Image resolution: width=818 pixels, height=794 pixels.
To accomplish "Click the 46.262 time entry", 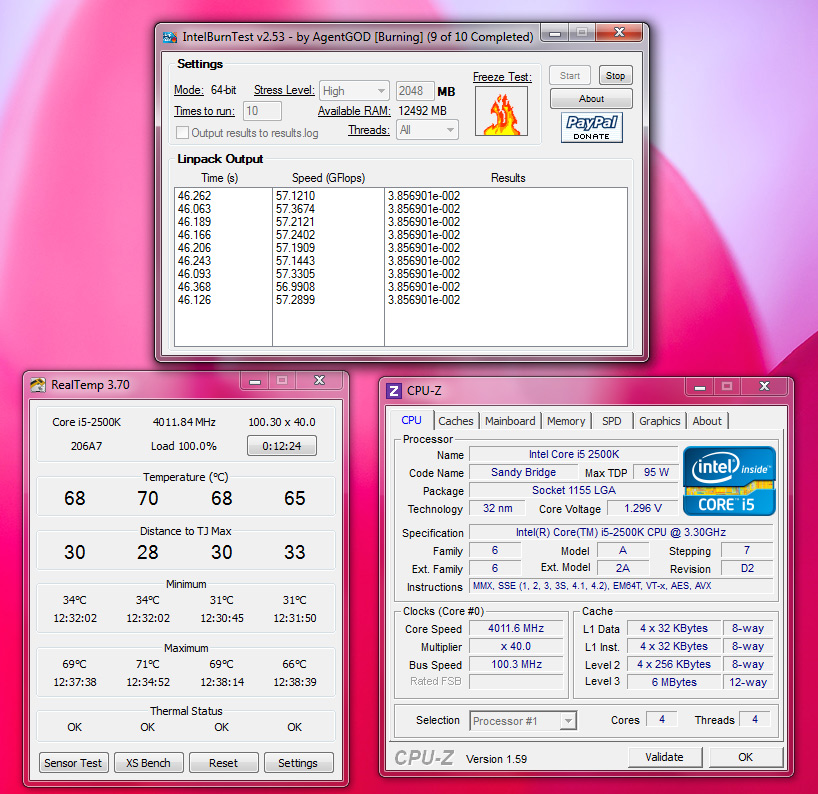I will click(x=194, y=196).
